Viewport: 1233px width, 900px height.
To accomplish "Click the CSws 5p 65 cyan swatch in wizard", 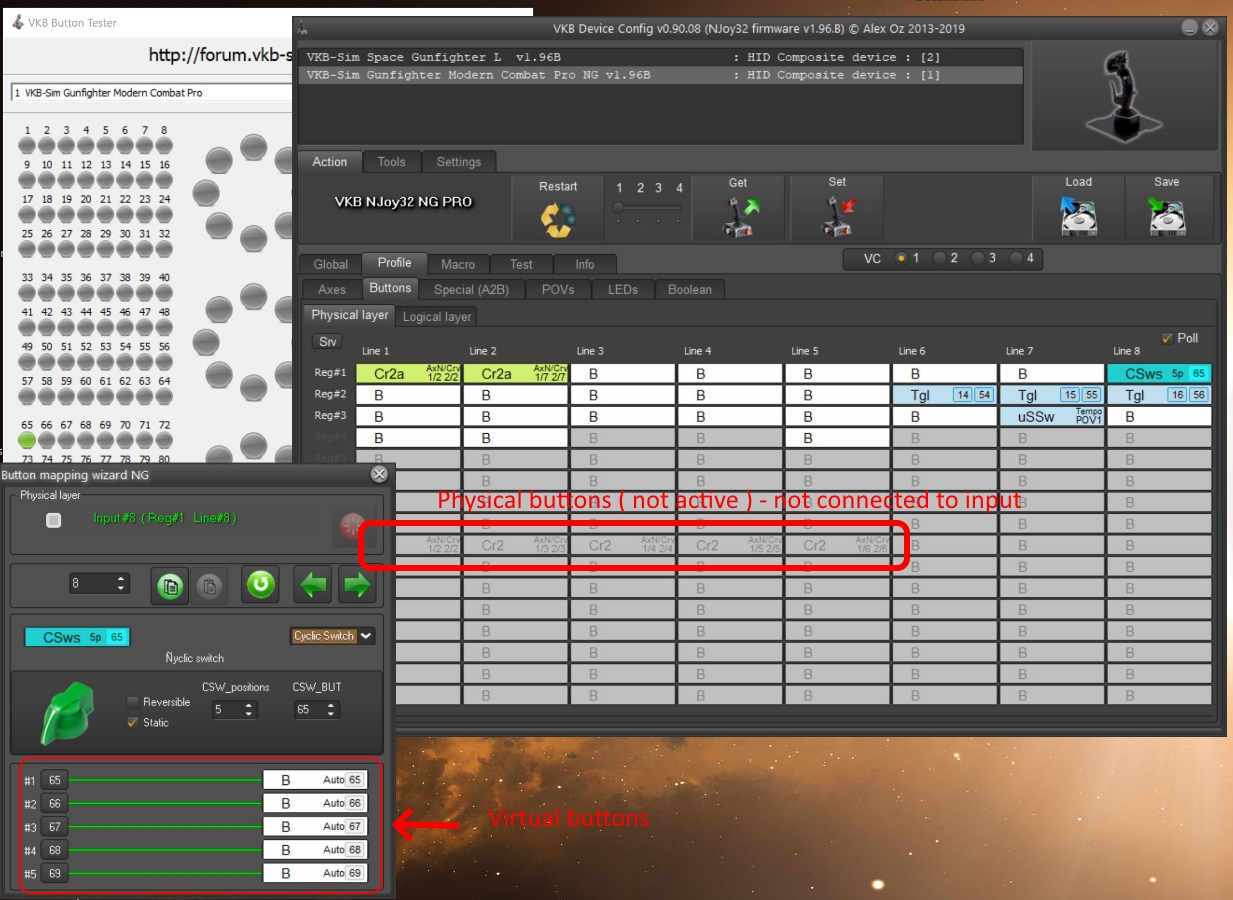I will coord(77,637).
